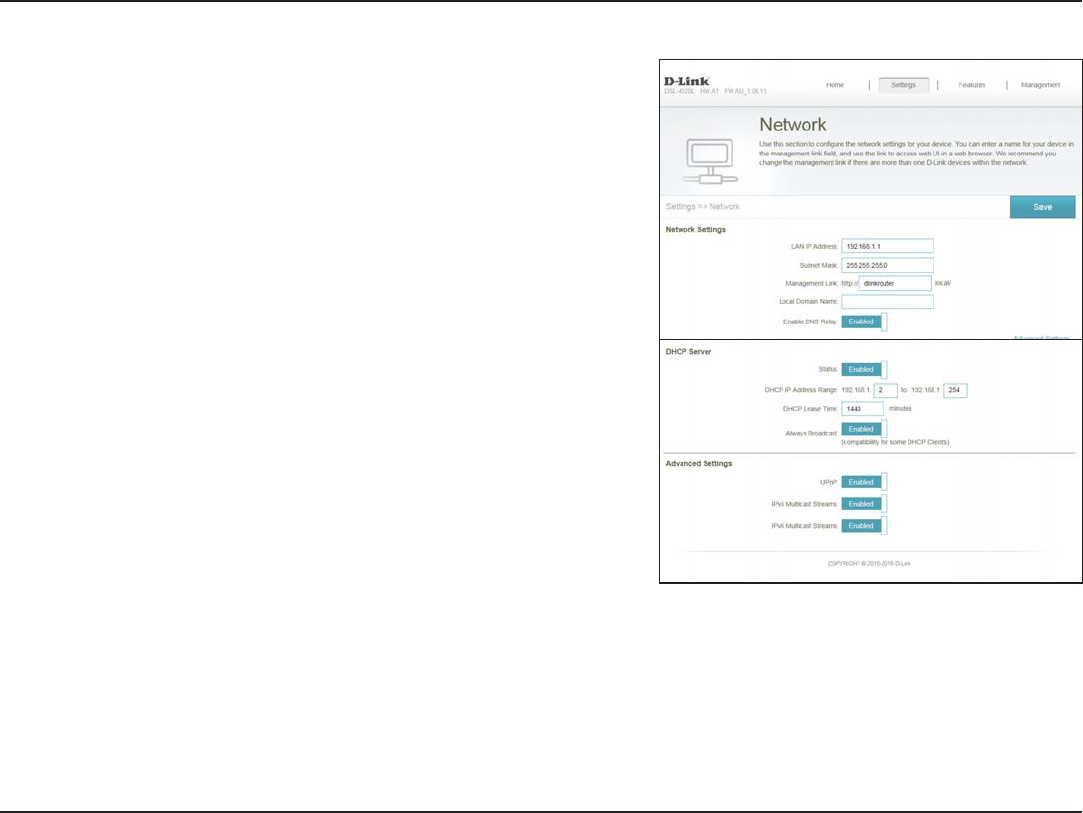Click the Subnet Mask field
The image size is (1083, 813).
[x=887, y=265]
